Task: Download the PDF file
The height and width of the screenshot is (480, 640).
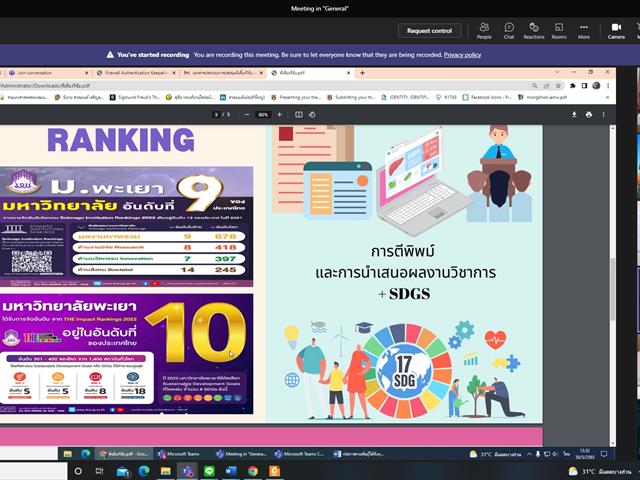Action: coord(574,115)
